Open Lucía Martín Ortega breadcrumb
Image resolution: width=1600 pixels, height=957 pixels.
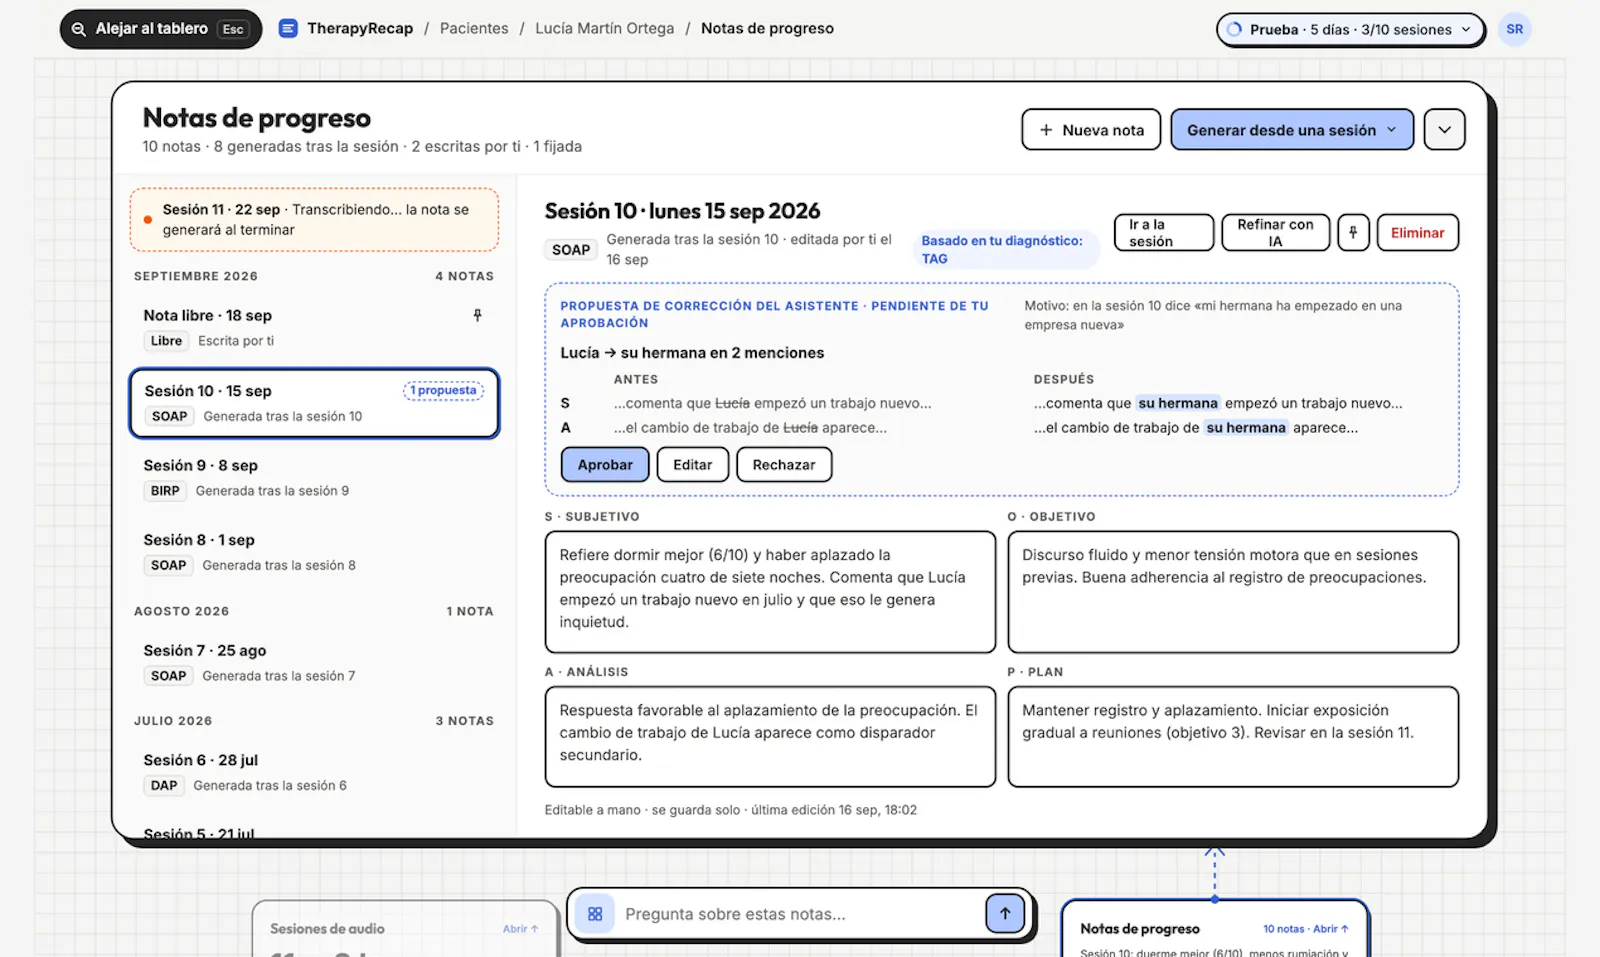pos(604,28)
